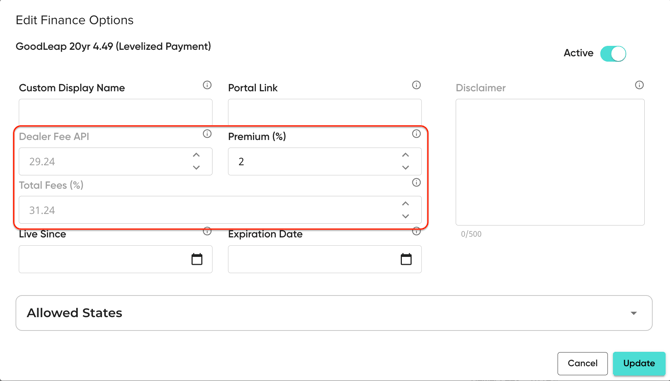Click the Cancel button
Viewport: 670px width, 381px height.
click(x=582, y=363)
